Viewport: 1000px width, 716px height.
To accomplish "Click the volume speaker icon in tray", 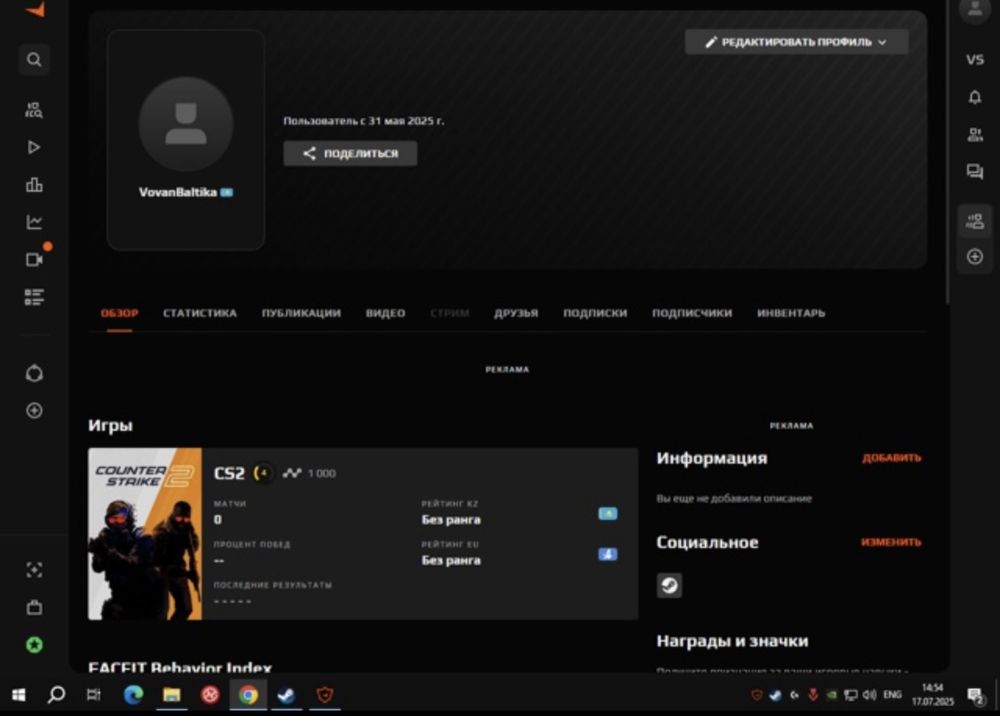I will [x=869, y=694].
